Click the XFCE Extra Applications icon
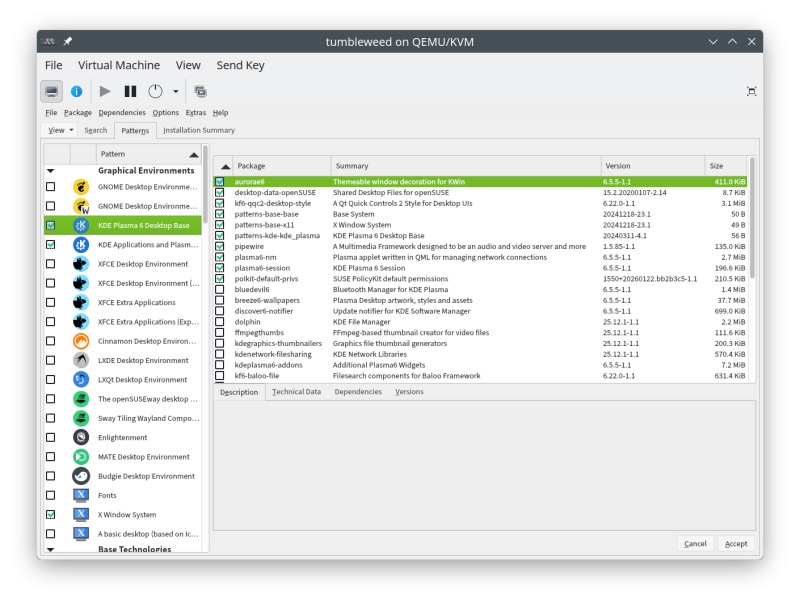 click(x=81, y=303)
